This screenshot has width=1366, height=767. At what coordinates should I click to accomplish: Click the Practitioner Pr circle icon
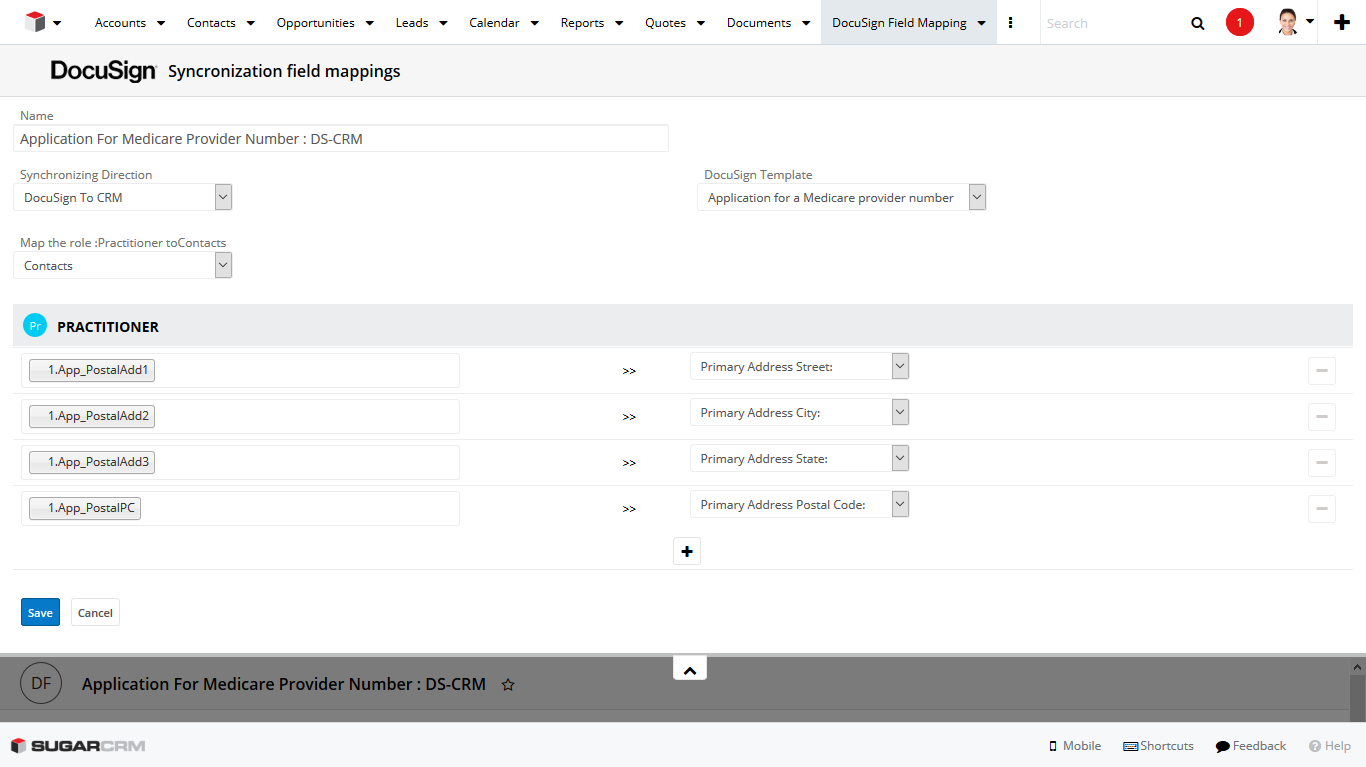[x=35, y=325]
